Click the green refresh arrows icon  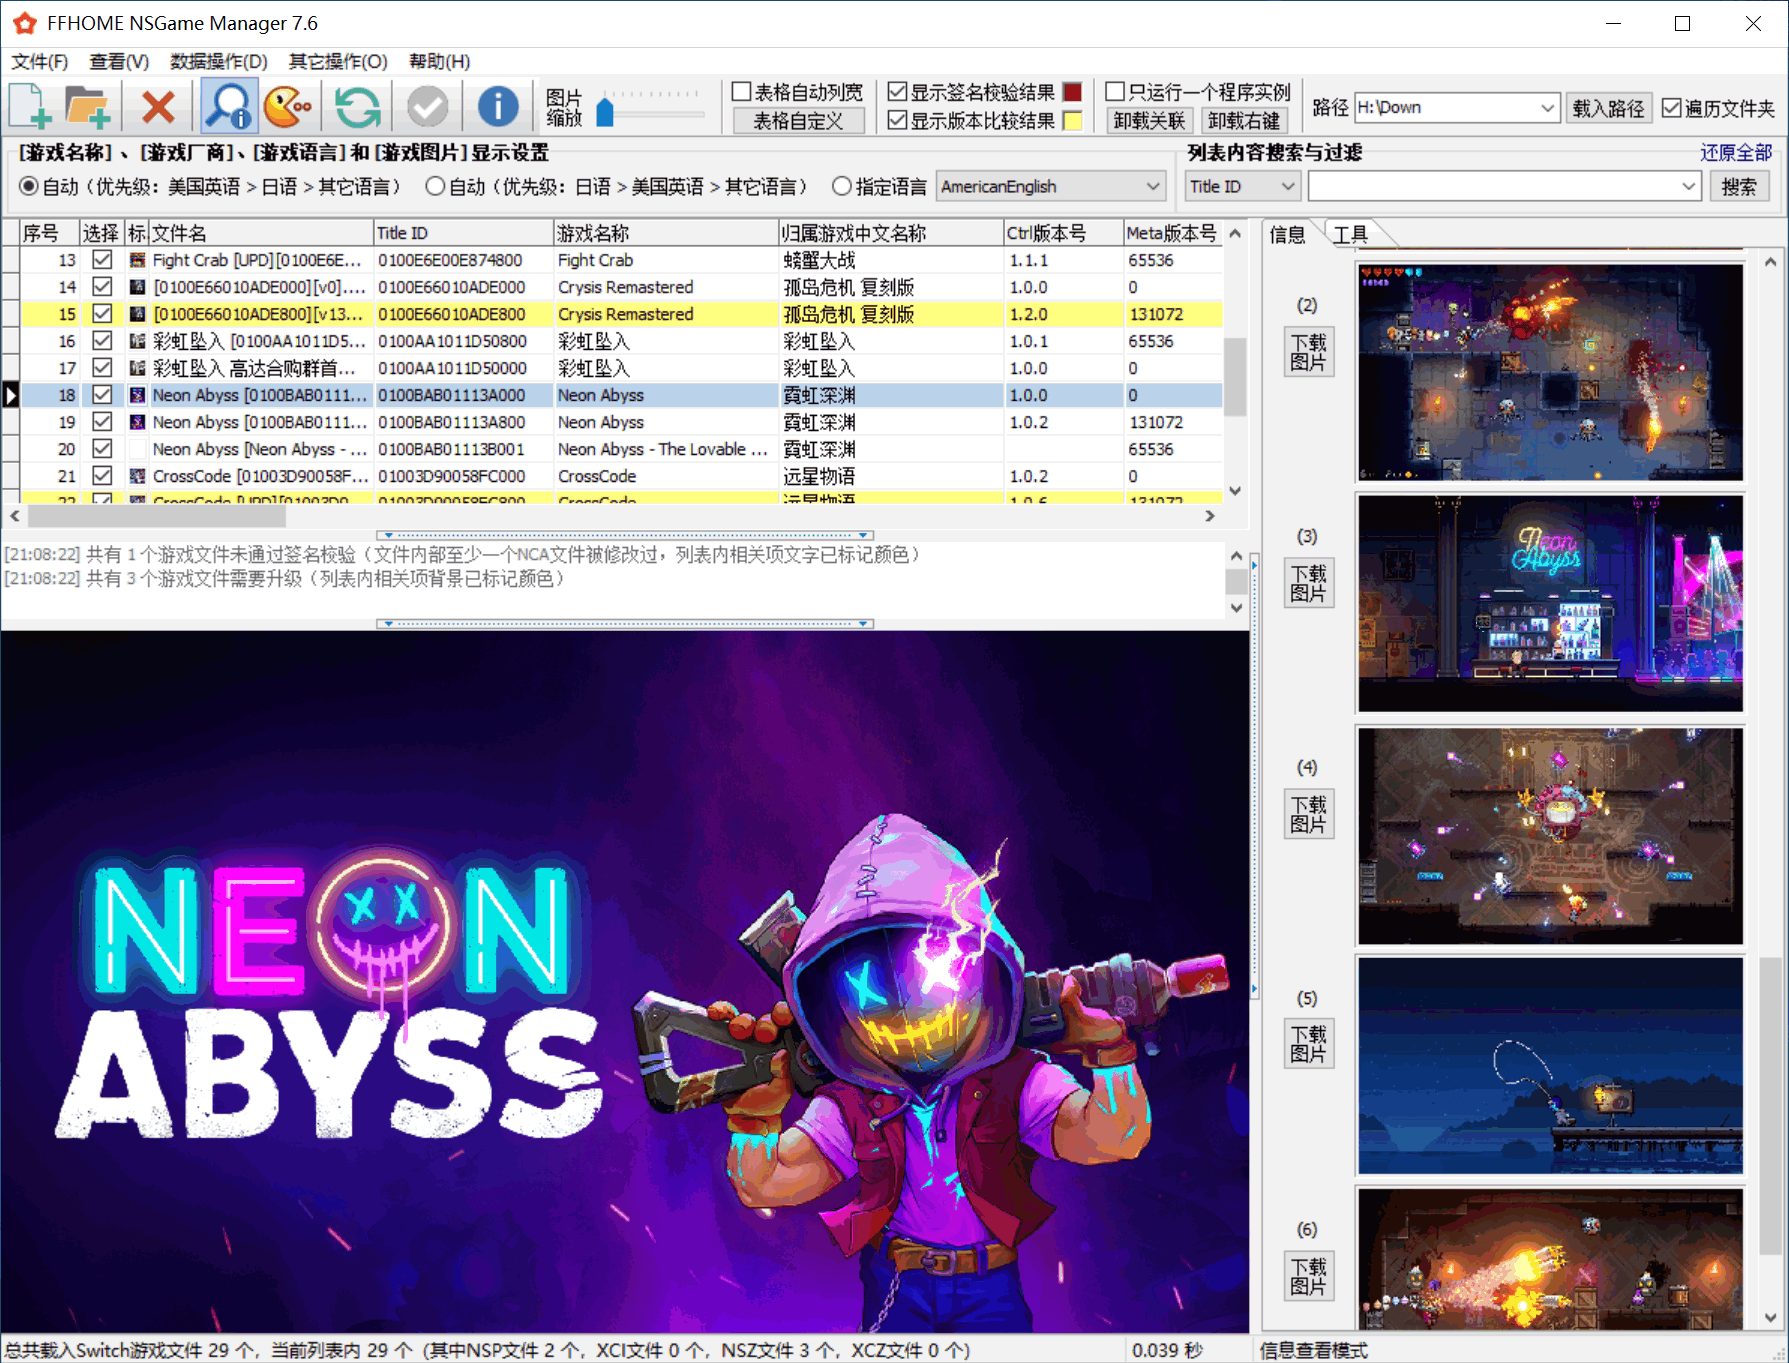click(357, 106)
